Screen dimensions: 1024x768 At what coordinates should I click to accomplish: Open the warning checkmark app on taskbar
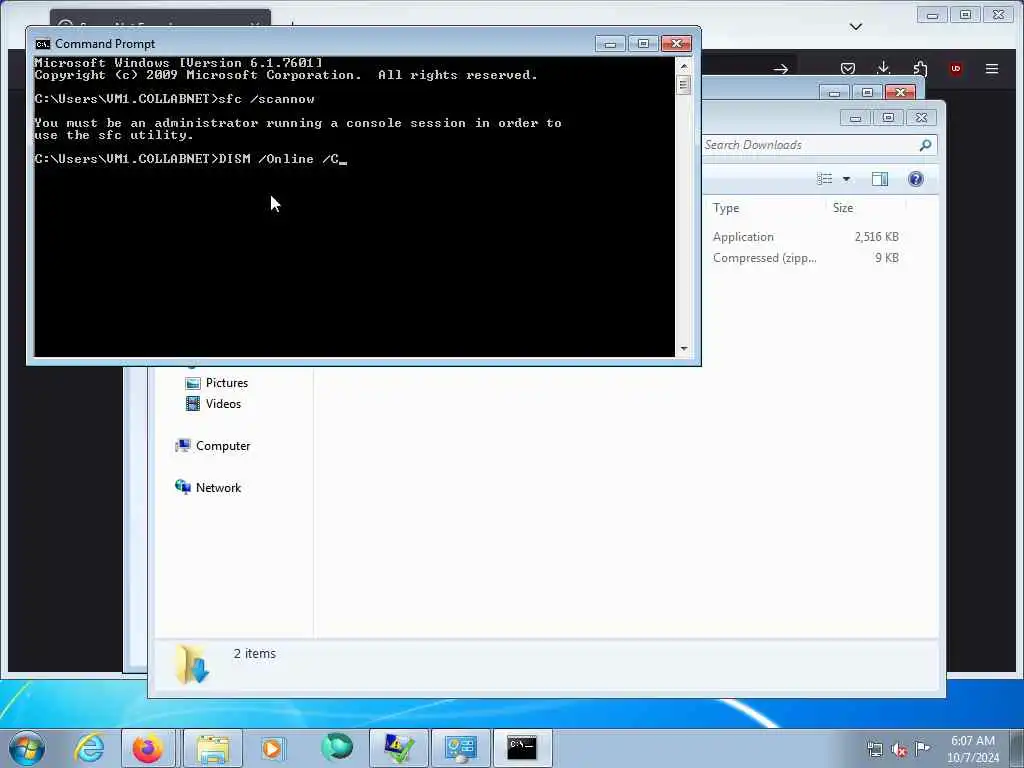pyautogui.click(x=399, y=748)
